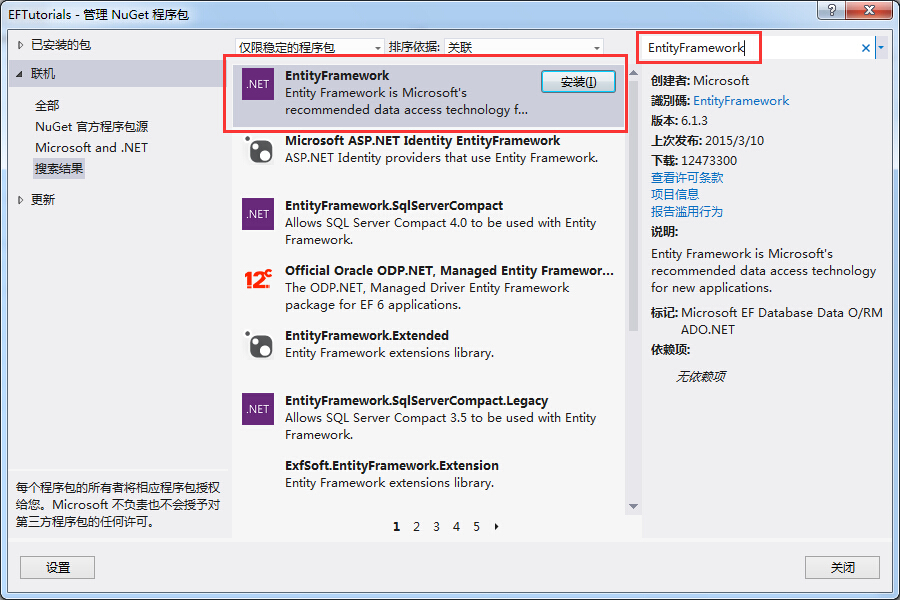The image size is (900, 600).
Task: Click current page number 1
Action: tap(396, 527)
